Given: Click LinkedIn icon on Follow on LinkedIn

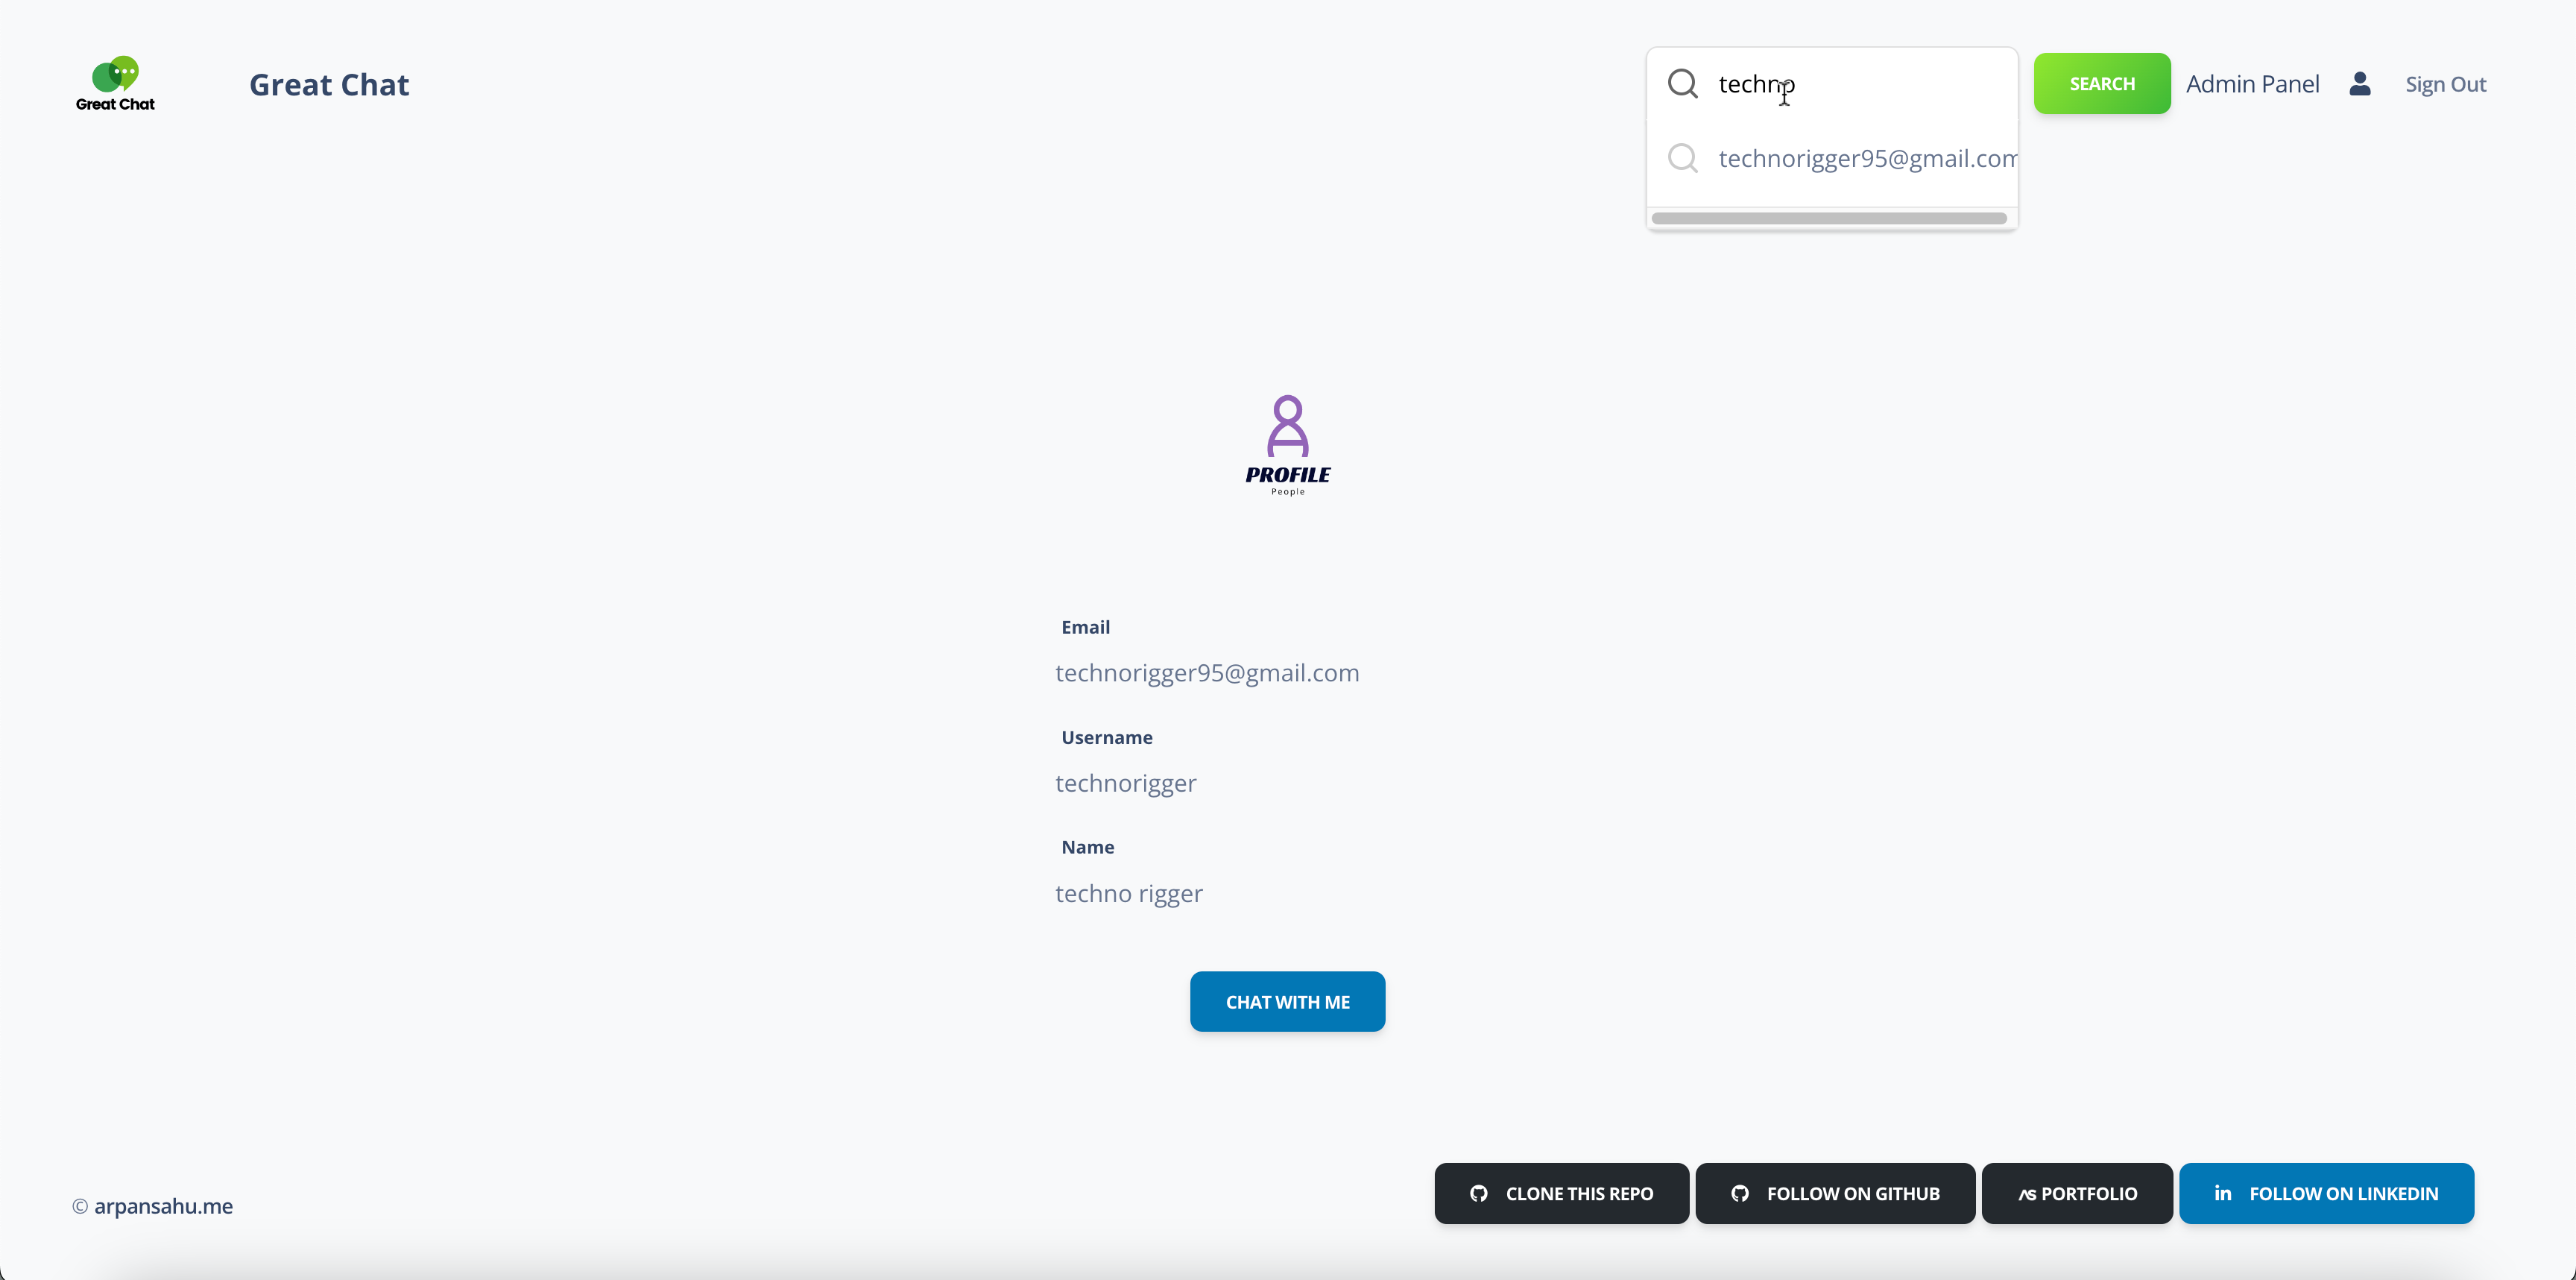Looking at the screenshot, I should point(2223,1193).
